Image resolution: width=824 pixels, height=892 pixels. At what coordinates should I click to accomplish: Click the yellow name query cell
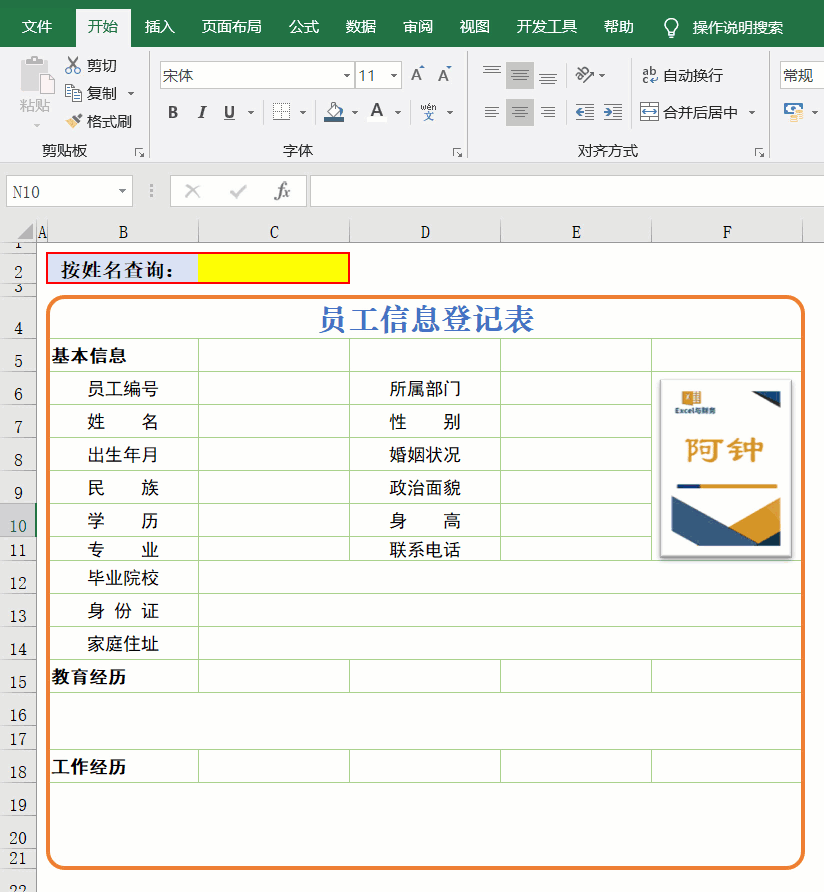273,269
